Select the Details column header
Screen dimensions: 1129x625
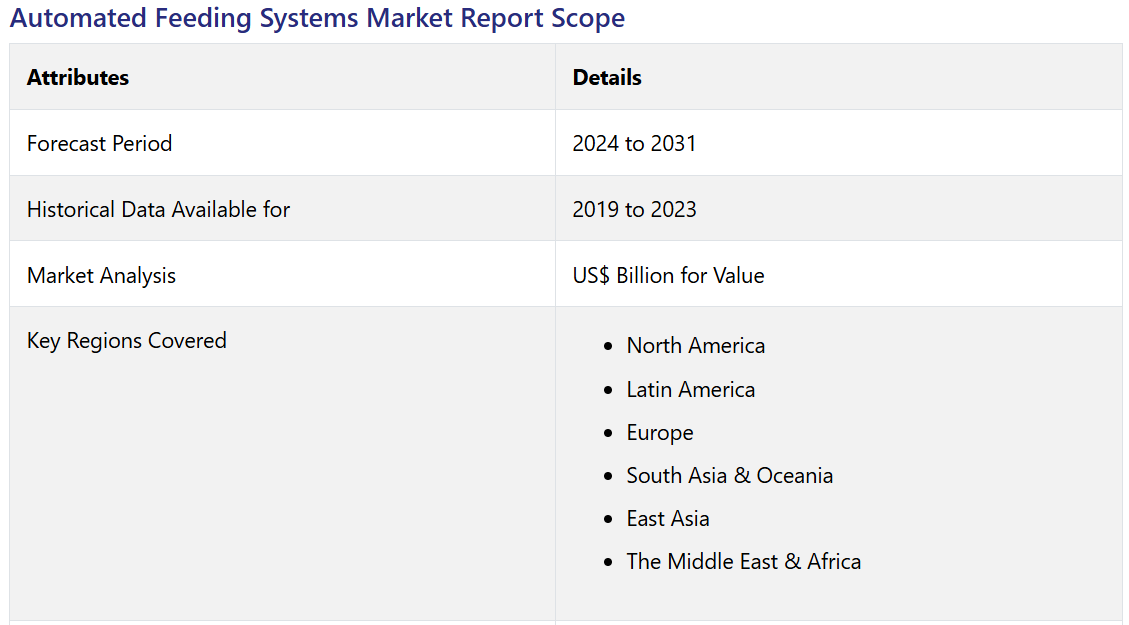pyautogui.click(x=607, y=77)
